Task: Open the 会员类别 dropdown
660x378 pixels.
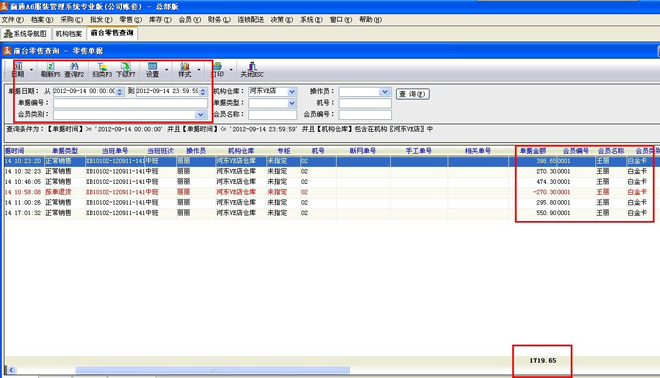Action: [x=200, y=114]
